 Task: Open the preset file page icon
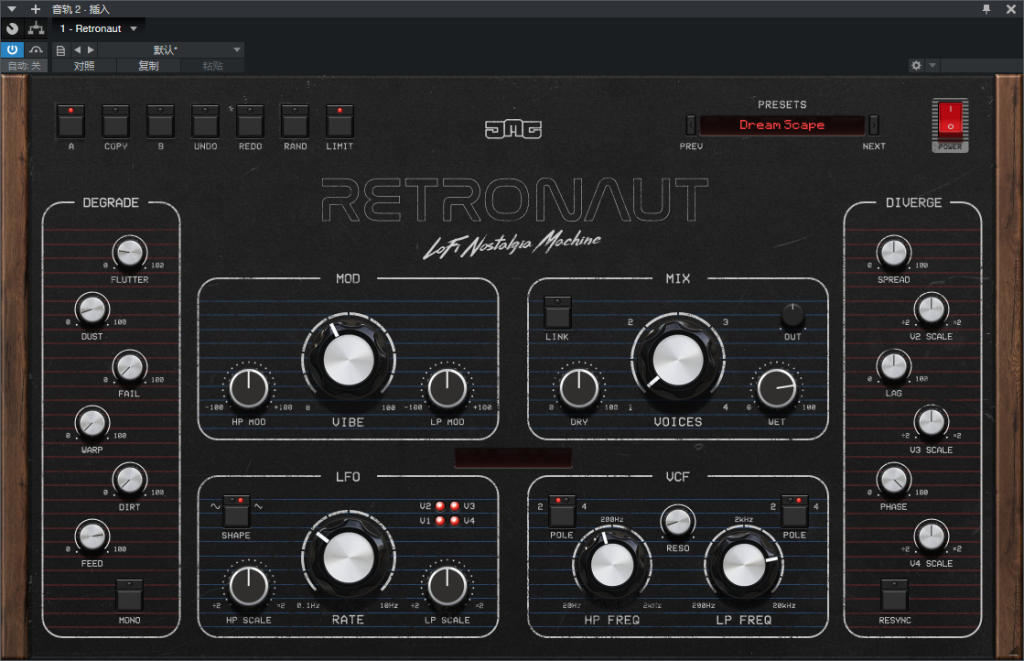[x=61, y=50]
